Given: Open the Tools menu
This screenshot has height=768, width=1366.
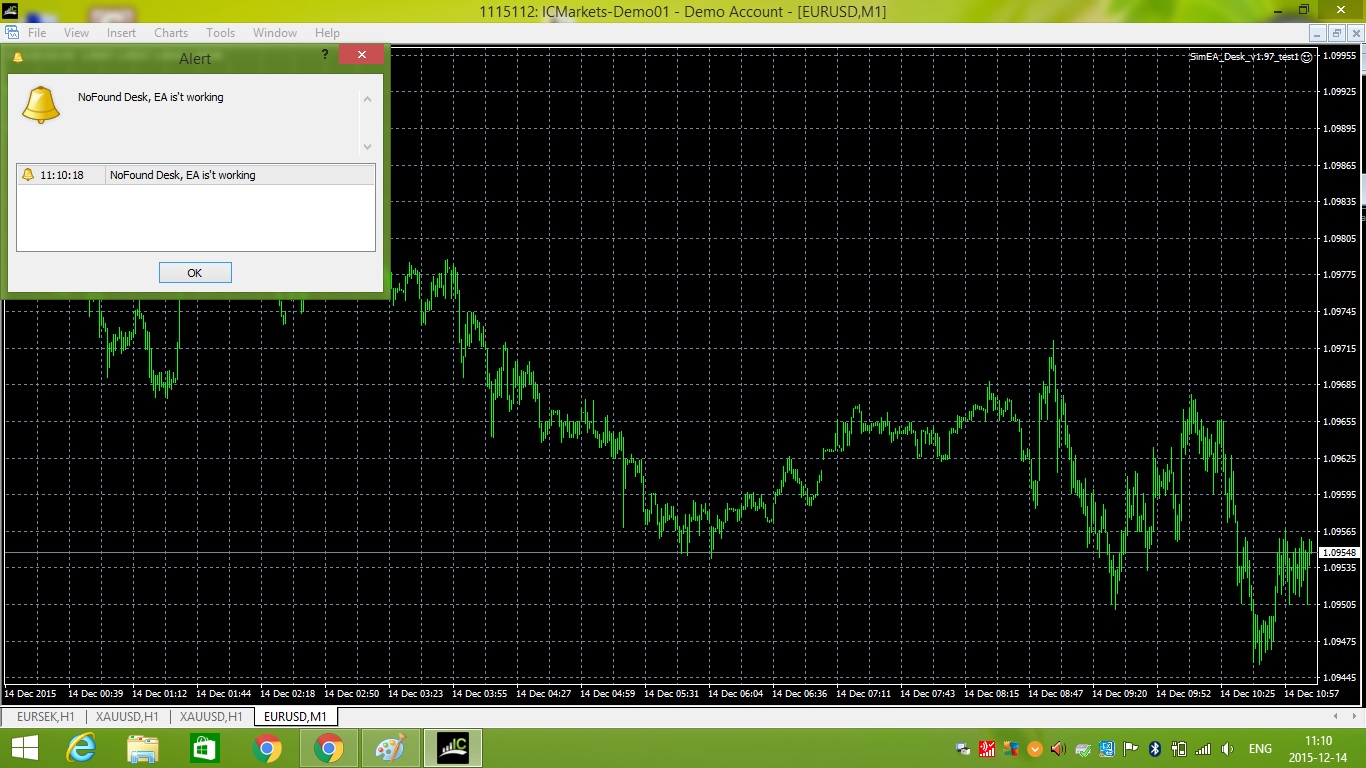Looking at the screenshot, I should coord(220,33).
